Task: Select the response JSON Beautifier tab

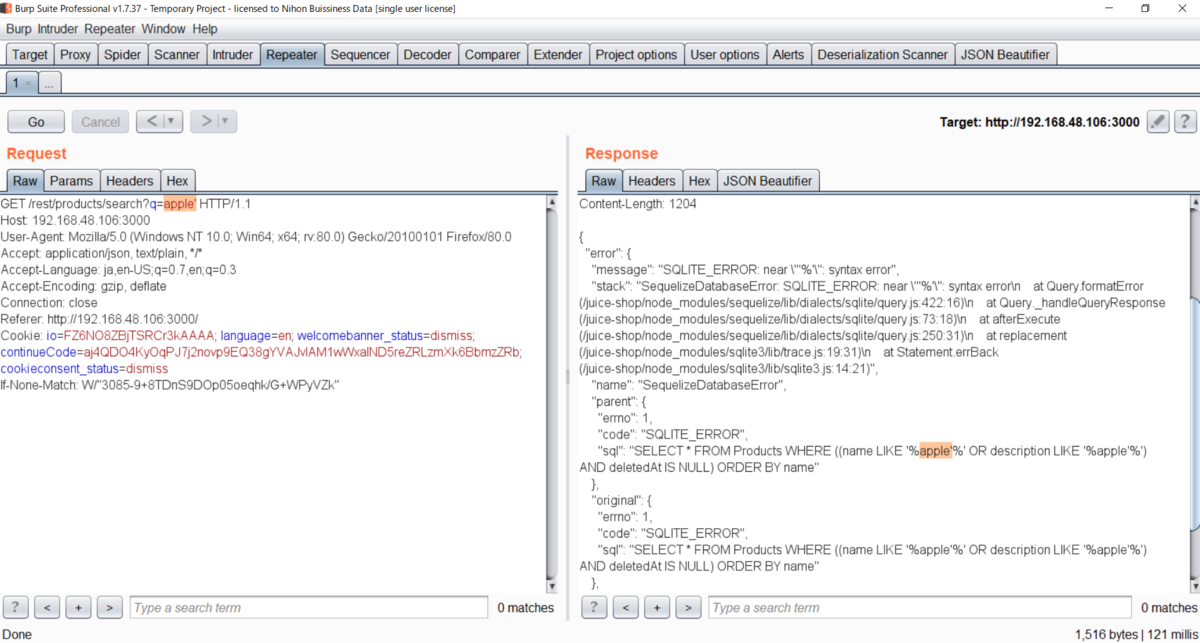Action: click(x=768, y=181)
